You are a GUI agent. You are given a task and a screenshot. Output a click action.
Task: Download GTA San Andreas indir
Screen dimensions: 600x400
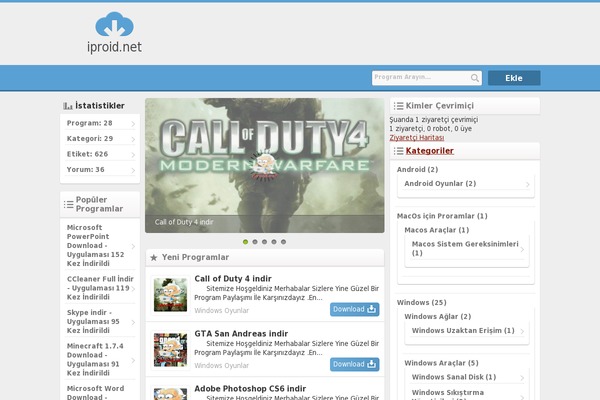click(x=355, y=364)
